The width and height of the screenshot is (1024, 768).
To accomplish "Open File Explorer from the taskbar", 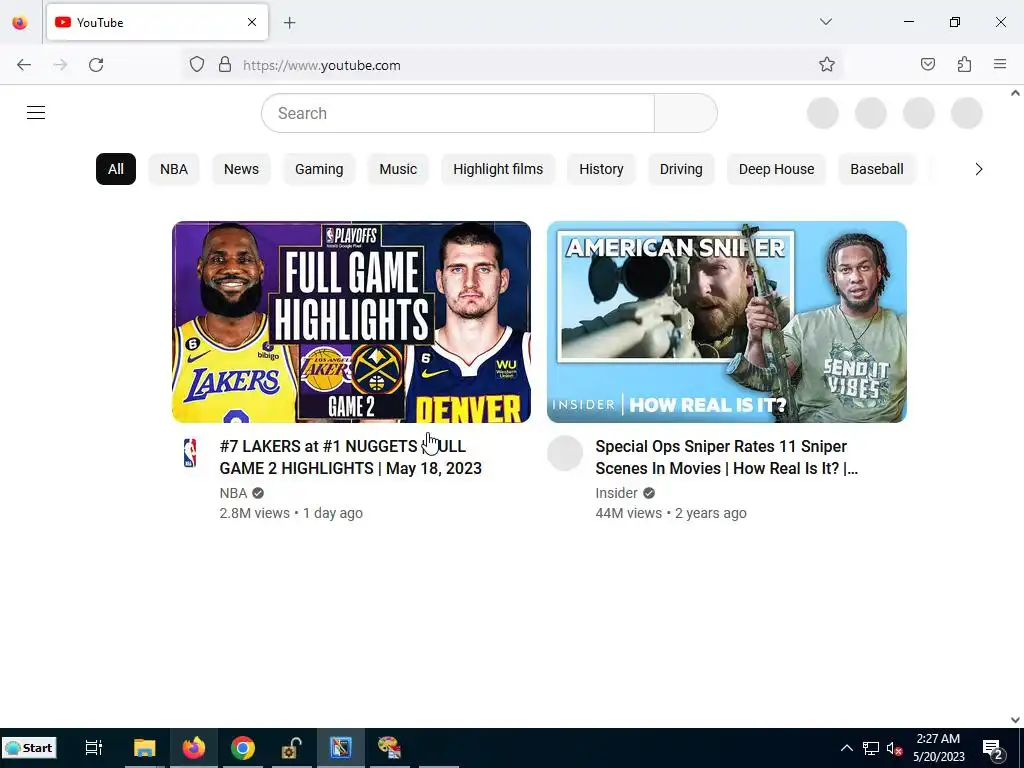I will (144, 748).
